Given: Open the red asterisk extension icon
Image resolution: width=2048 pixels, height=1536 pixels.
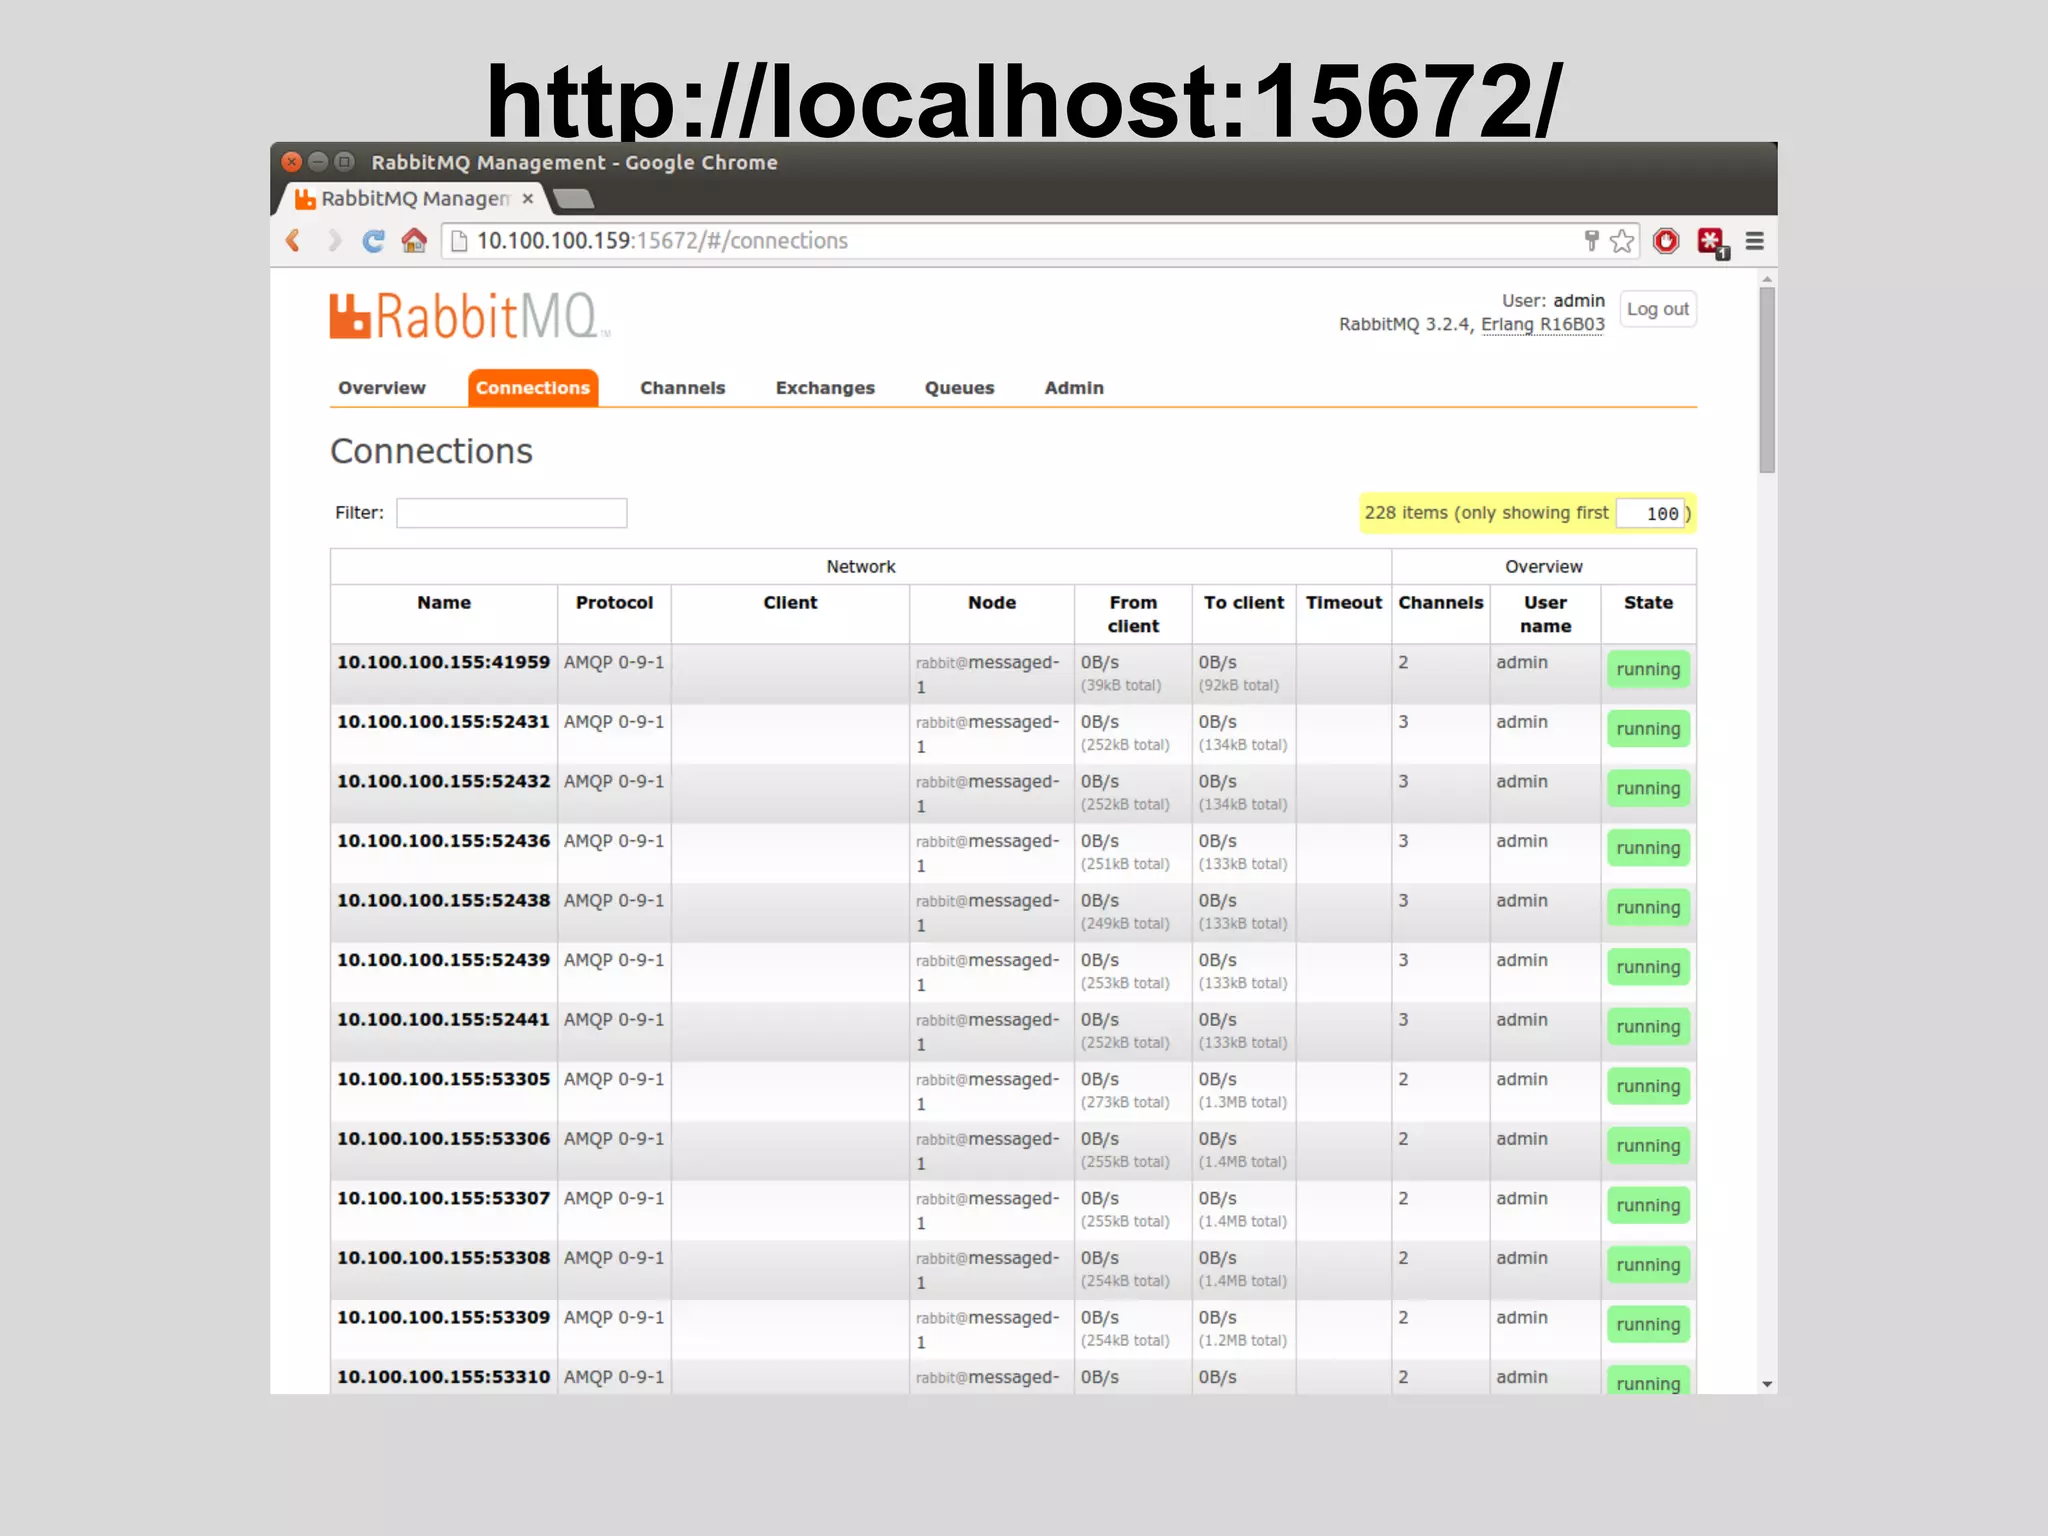Looking at the screenshot, I should pos(1712,242).
